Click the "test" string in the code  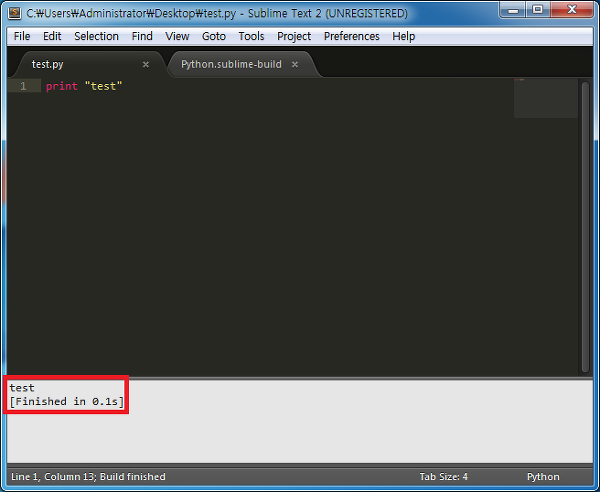(103, 86)
